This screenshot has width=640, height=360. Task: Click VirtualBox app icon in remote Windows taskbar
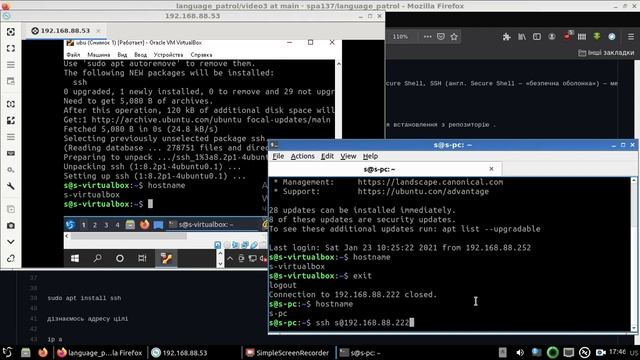166,258
